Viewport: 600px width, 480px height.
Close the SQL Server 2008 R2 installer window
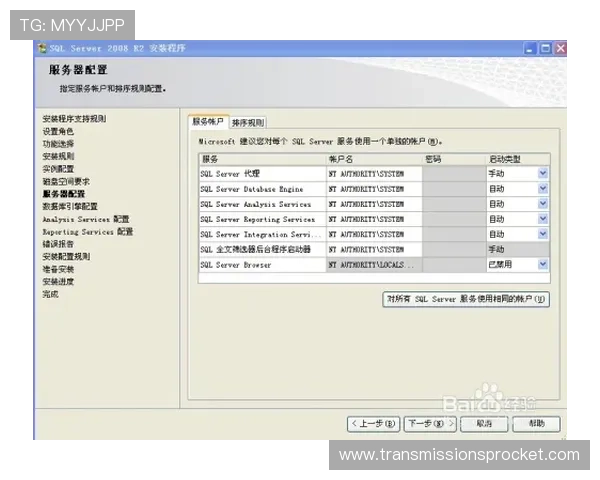(x=560, y=49)
